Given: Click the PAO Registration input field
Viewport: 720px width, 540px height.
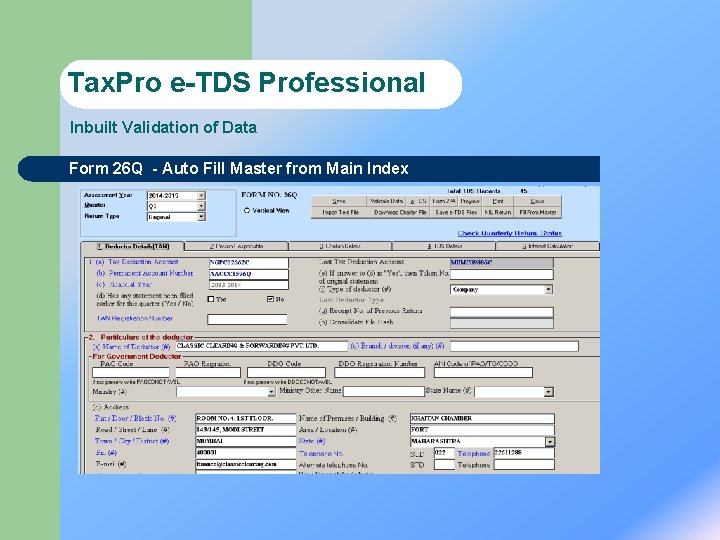Looking at the screenshot, I should click(x=208, y=372).
